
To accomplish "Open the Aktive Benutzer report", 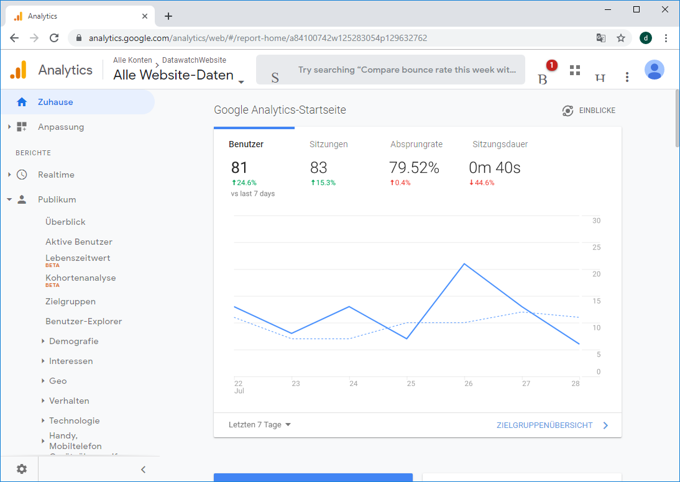I will [78, 242].
